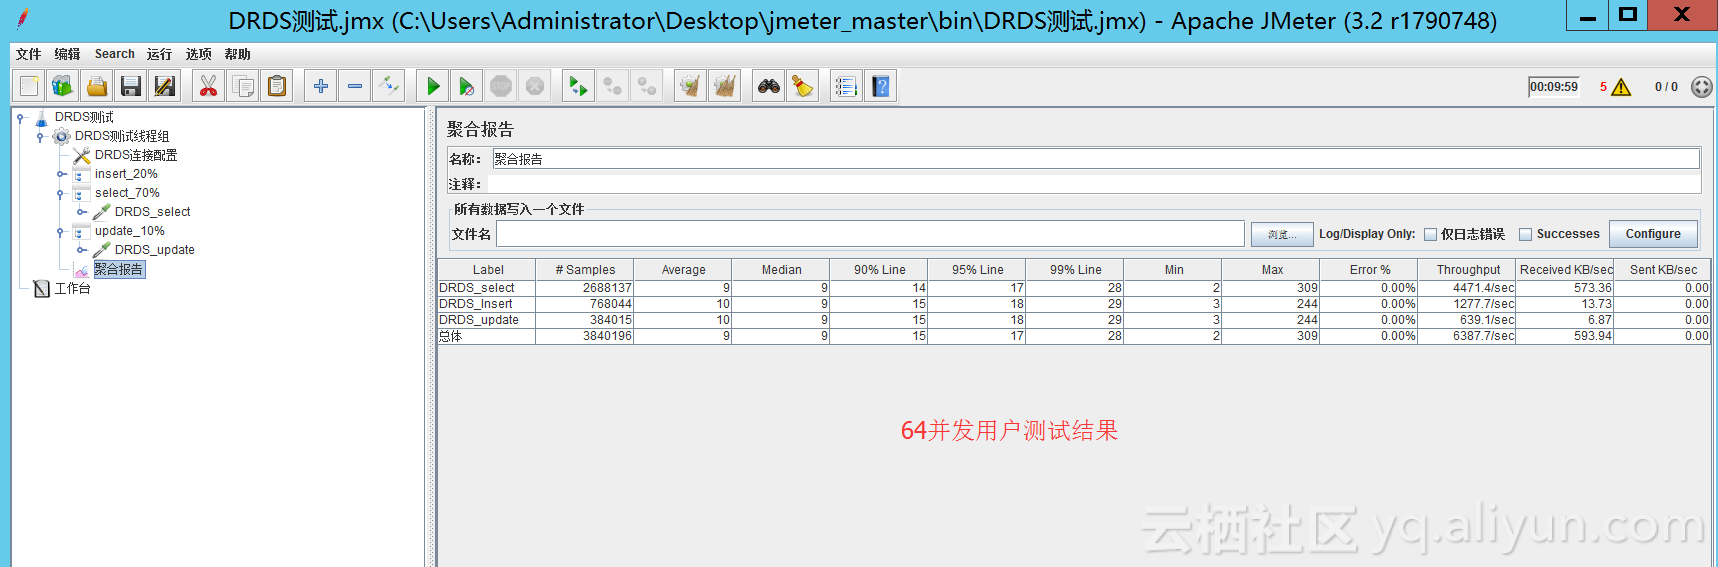Click Remote Stop All icon
1718x567 pixels.
[x=613, y=86]
